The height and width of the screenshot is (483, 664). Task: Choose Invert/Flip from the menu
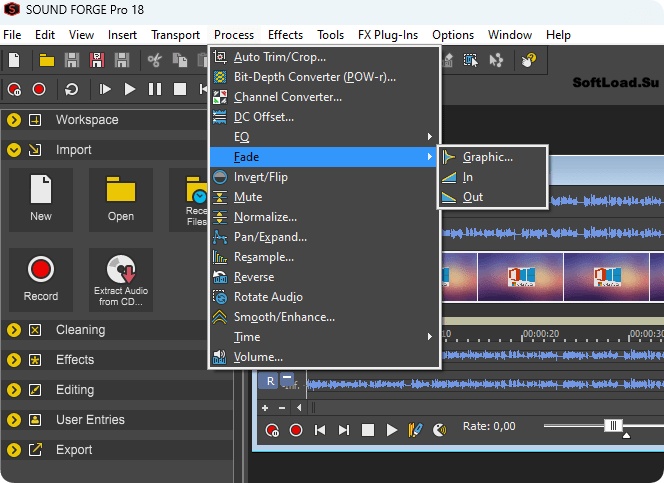click(x=324, y=177)
